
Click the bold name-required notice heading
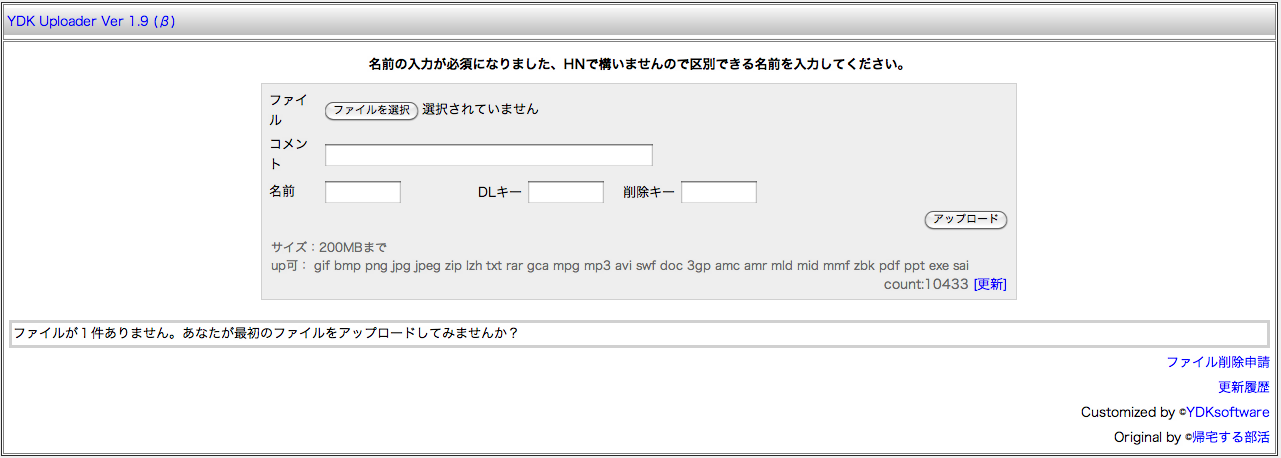coord(639,65)
